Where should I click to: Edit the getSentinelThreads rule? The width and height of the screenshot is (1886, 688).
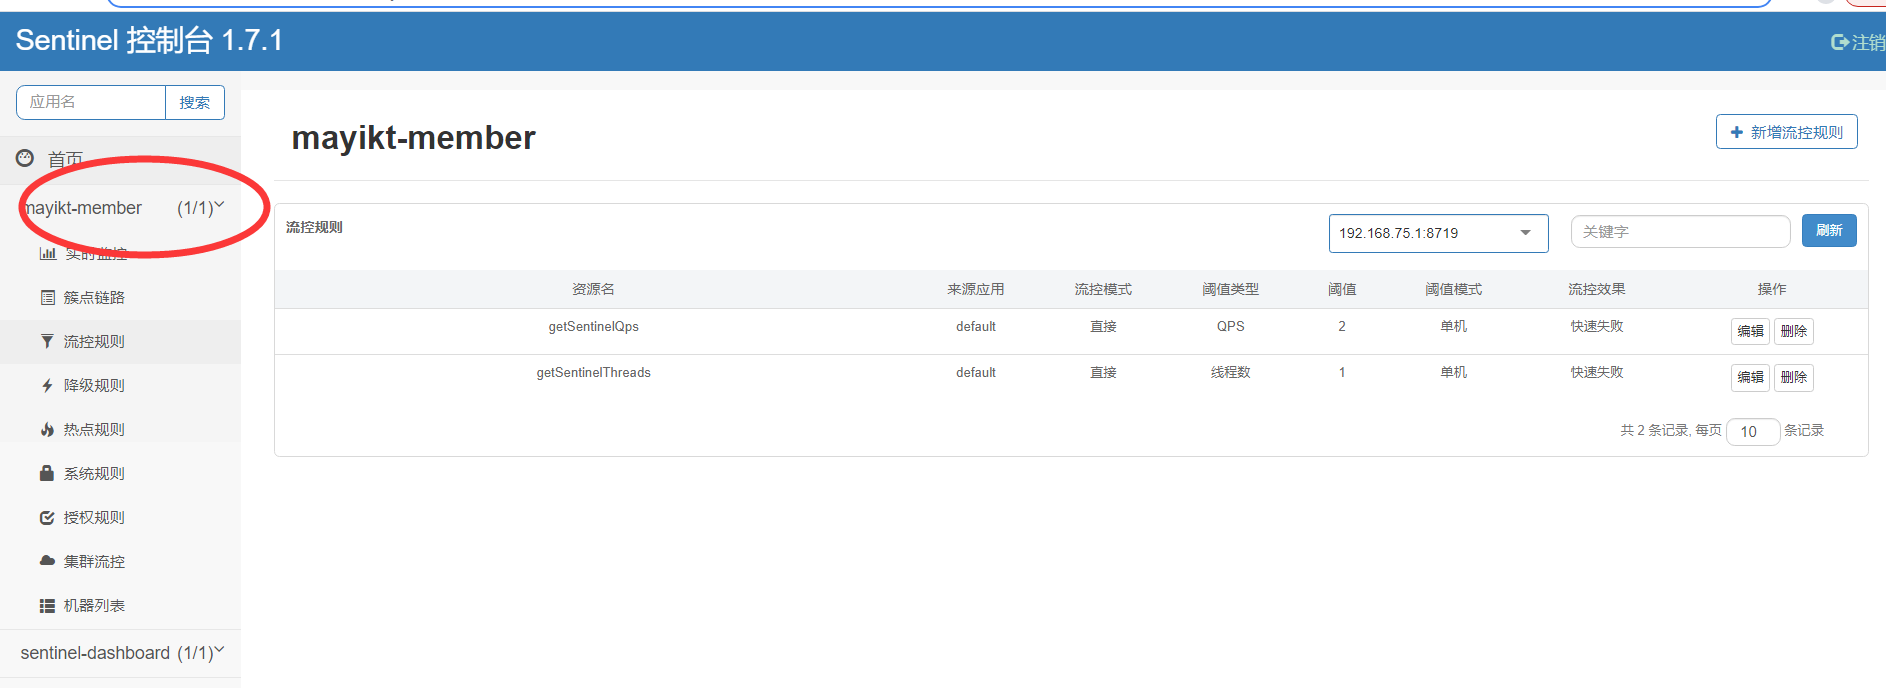coord(1750,377)
